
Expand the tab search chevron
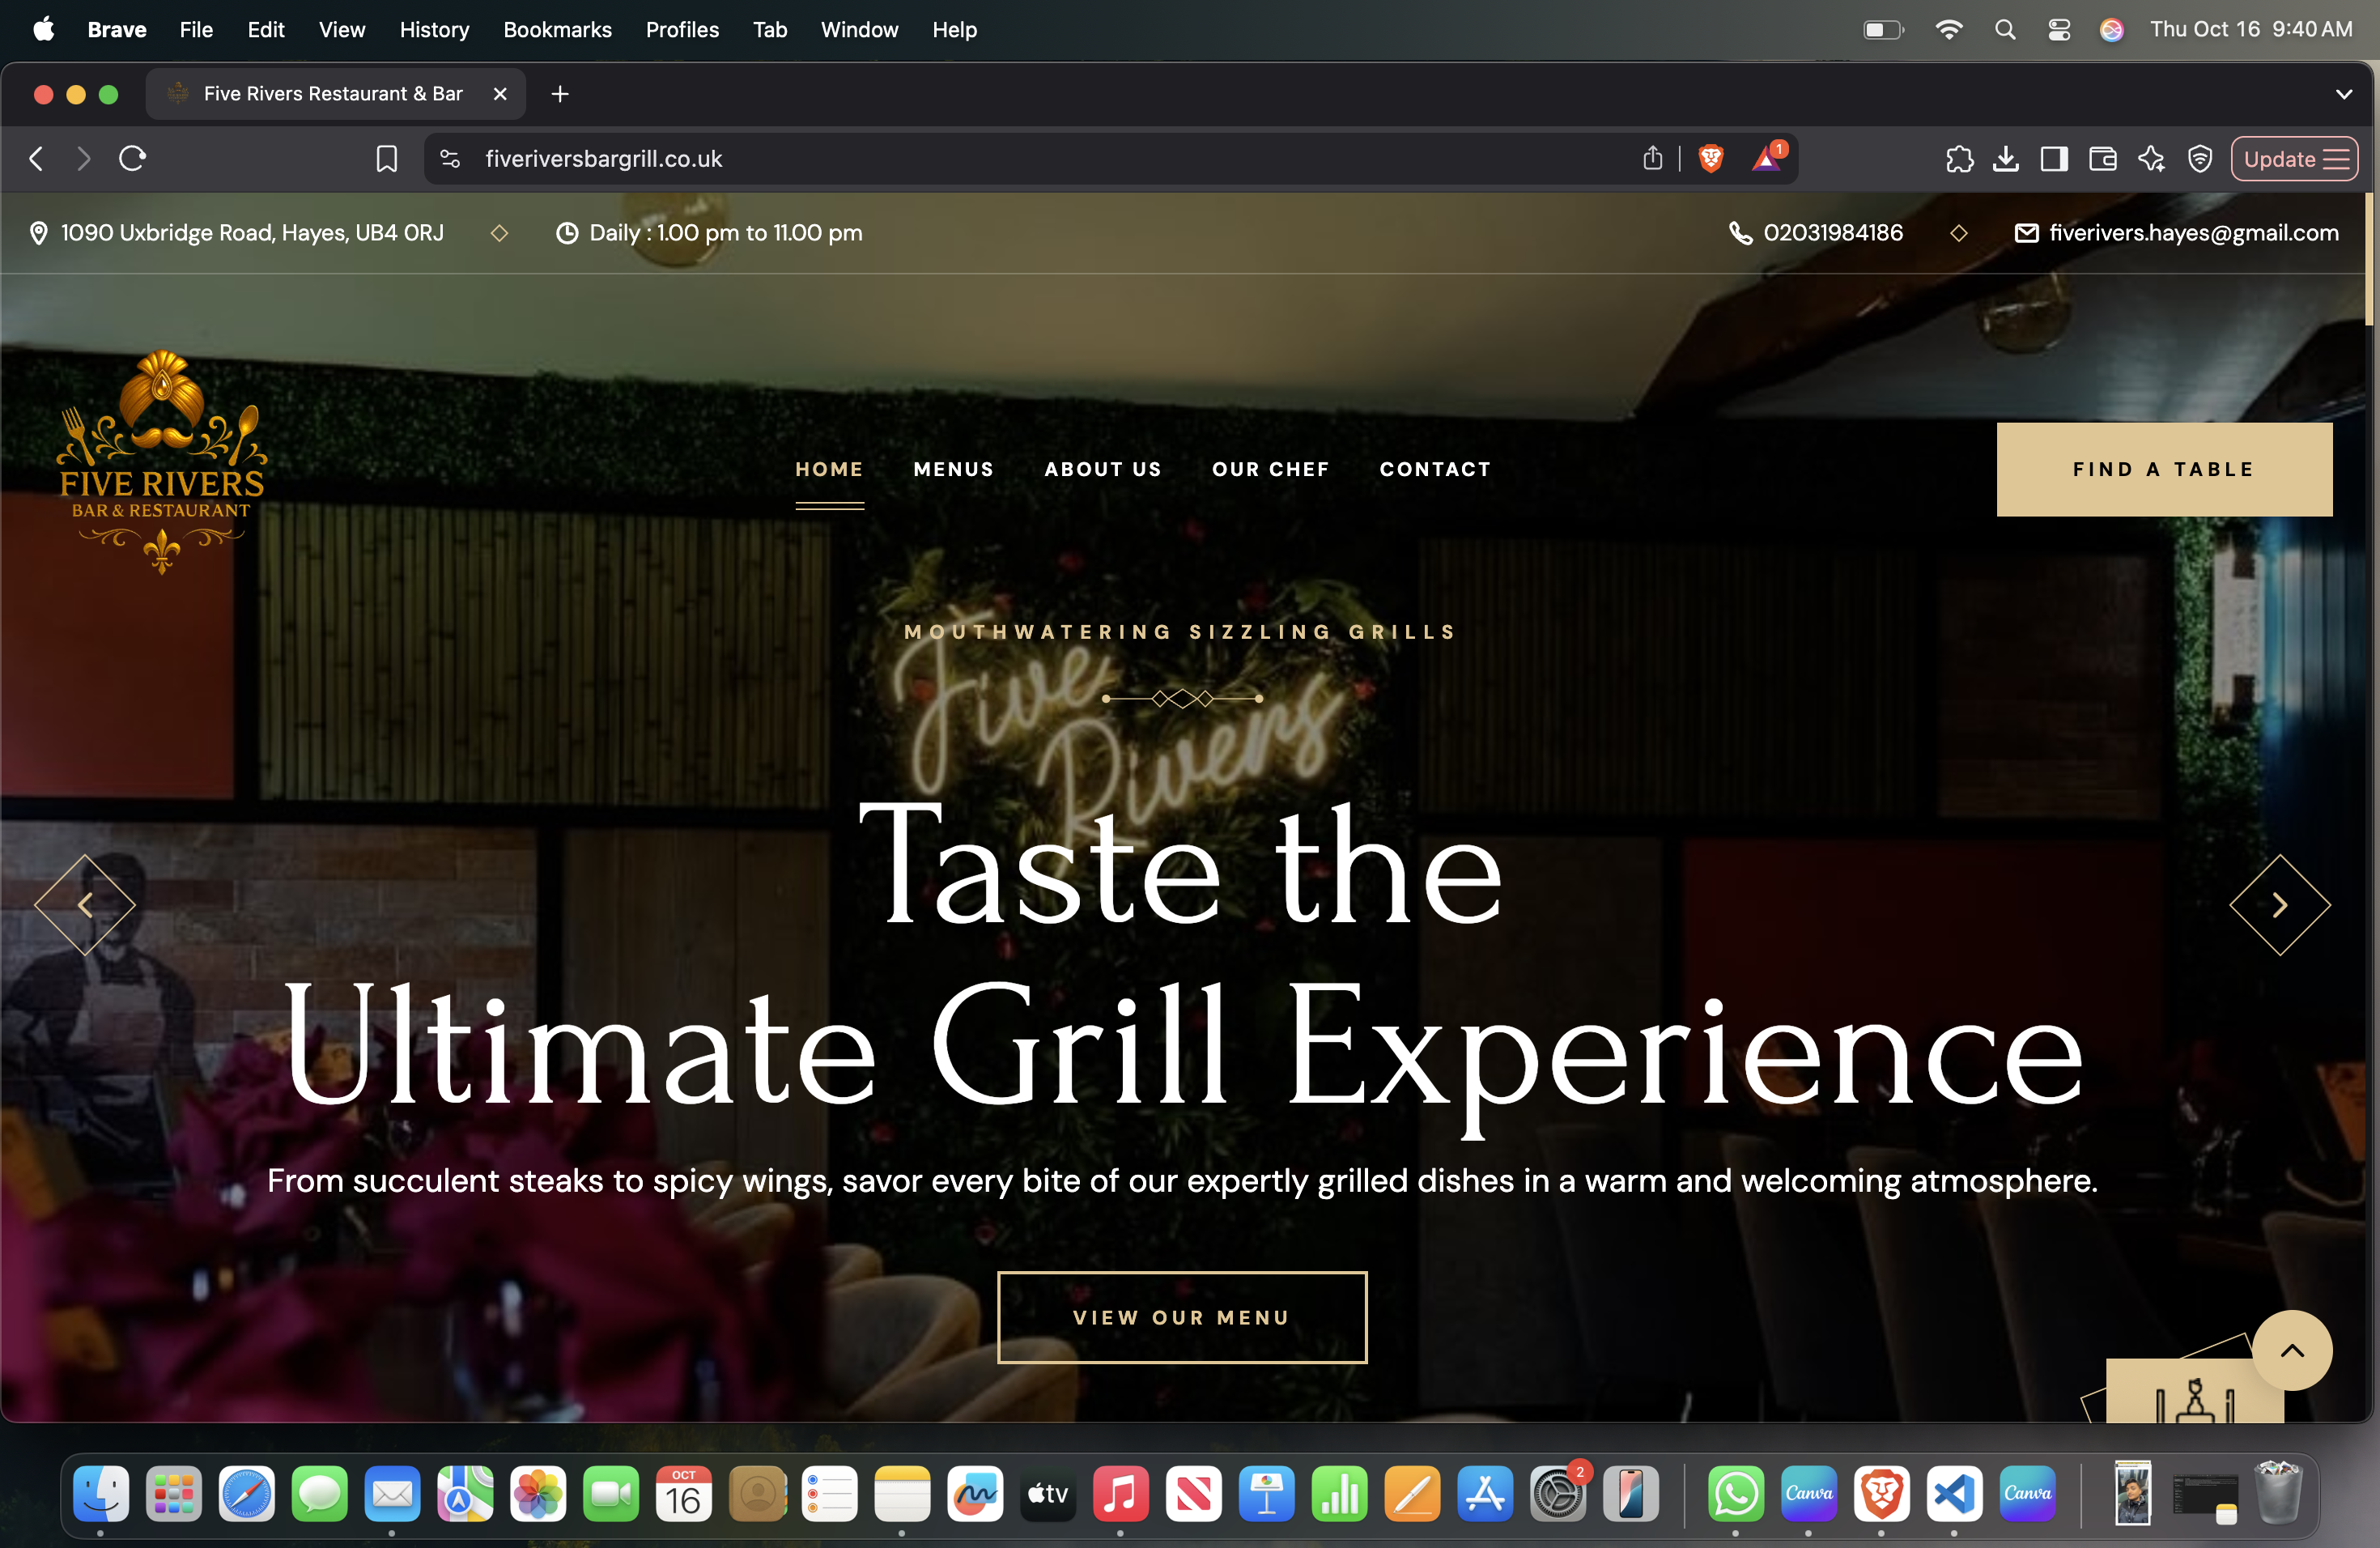pos(2343,94)
